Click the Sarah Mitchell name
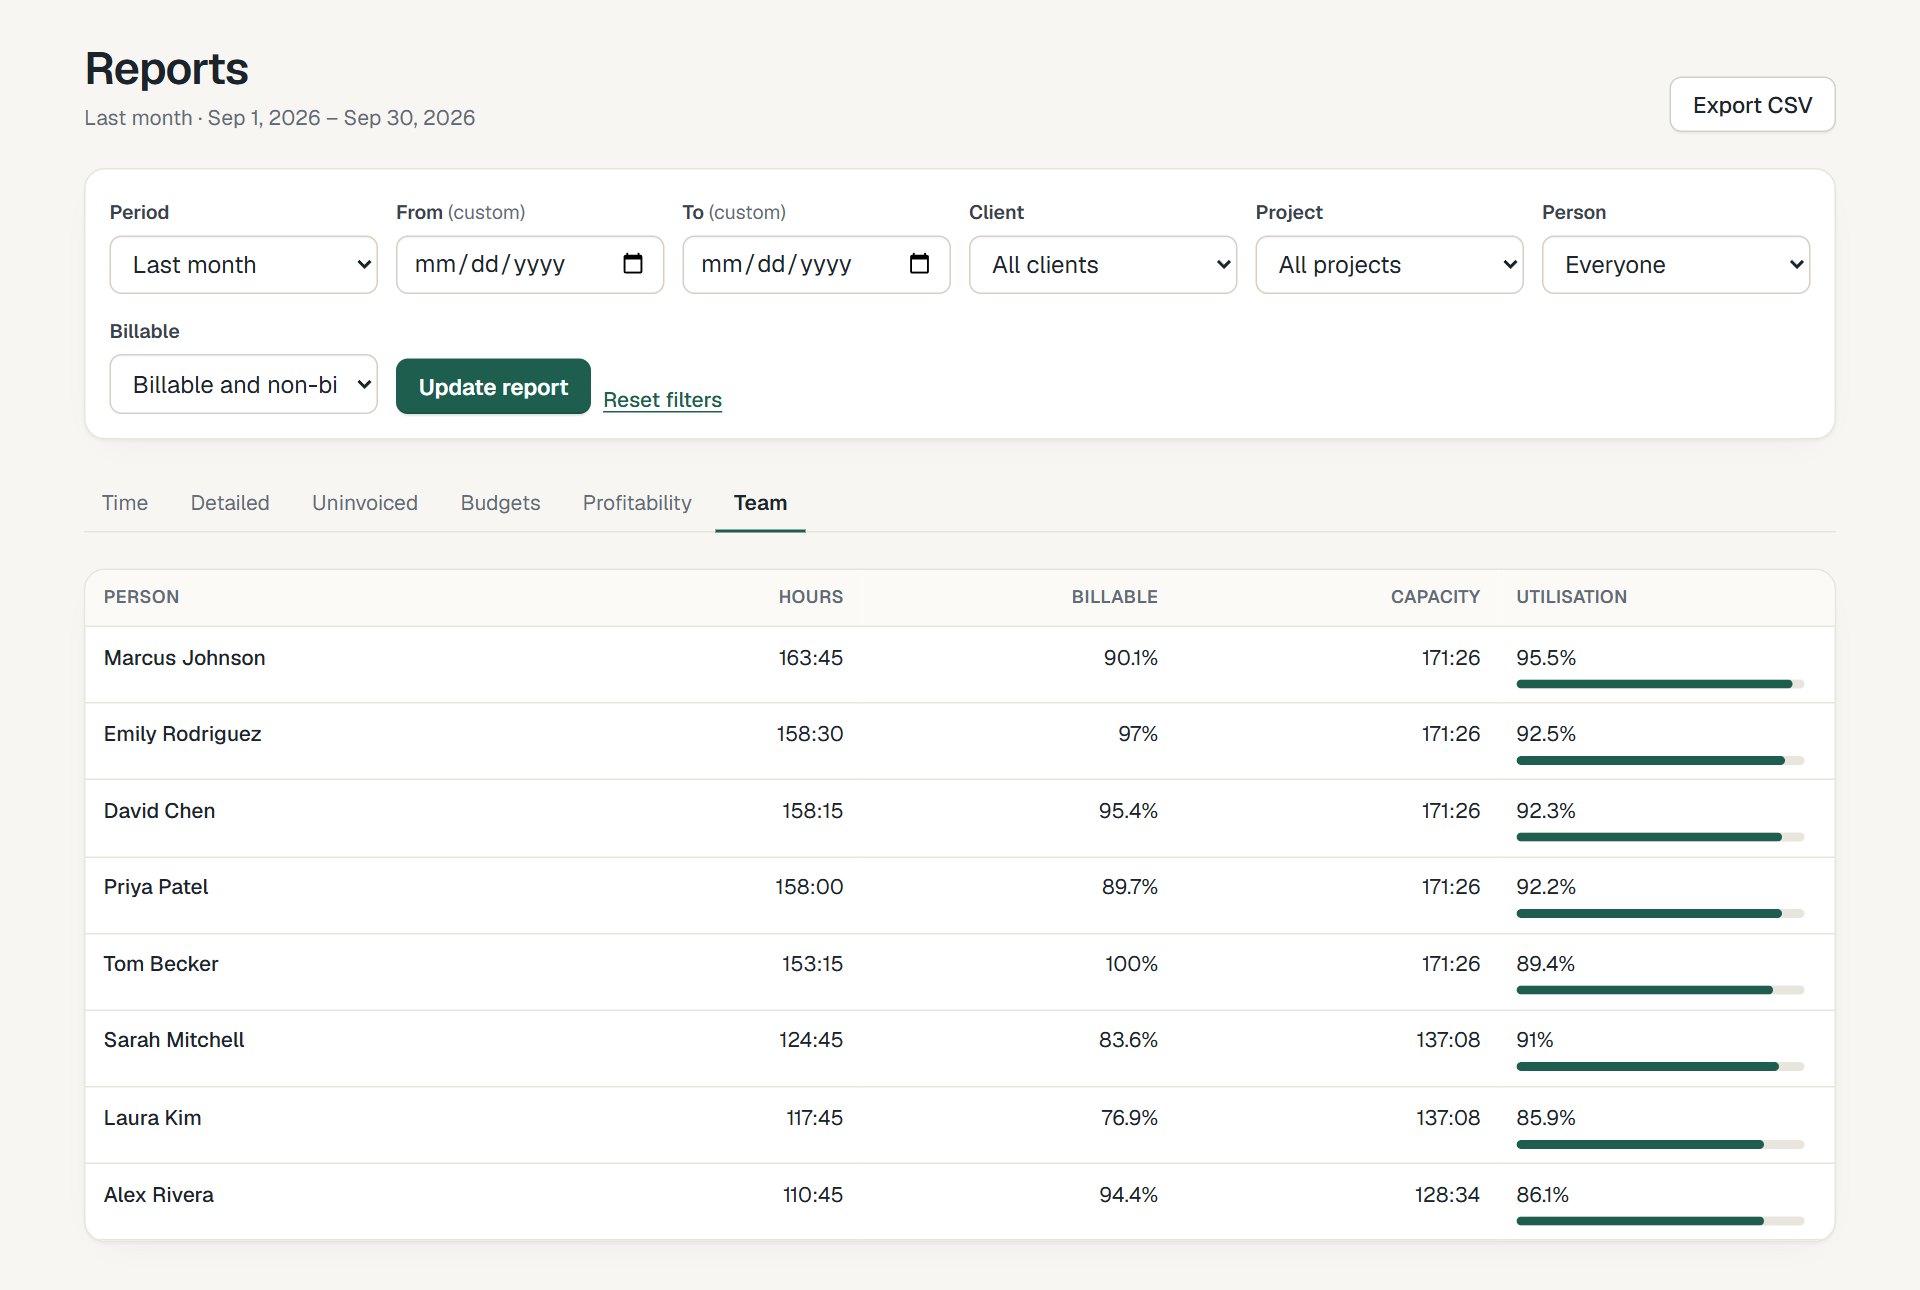The image size is (1920, 1290). click(174, 1040)
